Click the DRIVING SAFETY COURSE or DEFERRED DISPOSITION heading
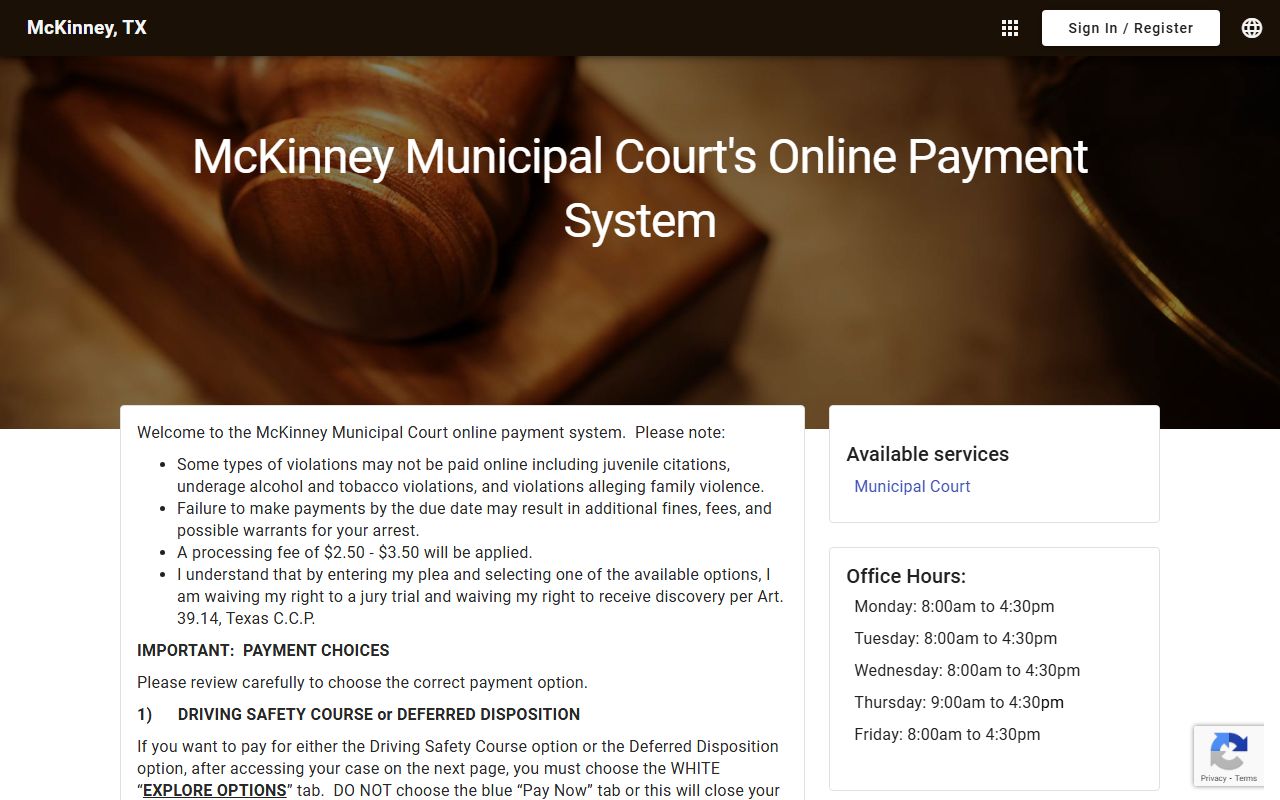Screen dimensions: 1280x800 pyautogui.click(x=379, y=714)
